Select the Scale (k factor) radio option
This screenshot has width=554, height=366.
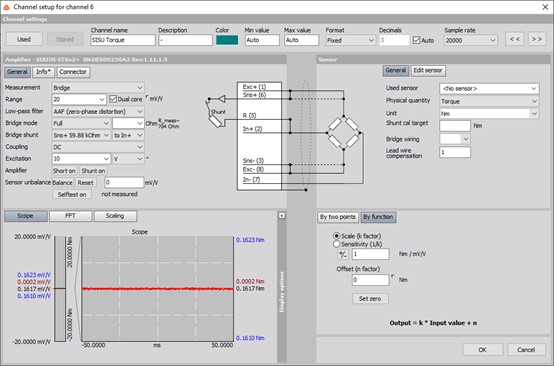(336, 236)
